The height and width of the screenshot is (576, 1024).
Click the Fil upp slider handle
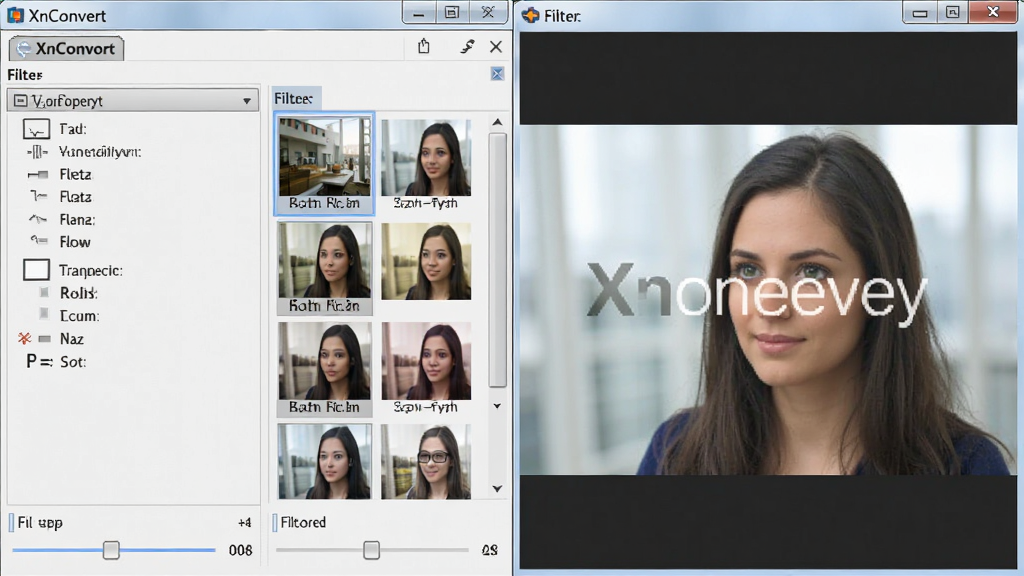pos(111,550)
